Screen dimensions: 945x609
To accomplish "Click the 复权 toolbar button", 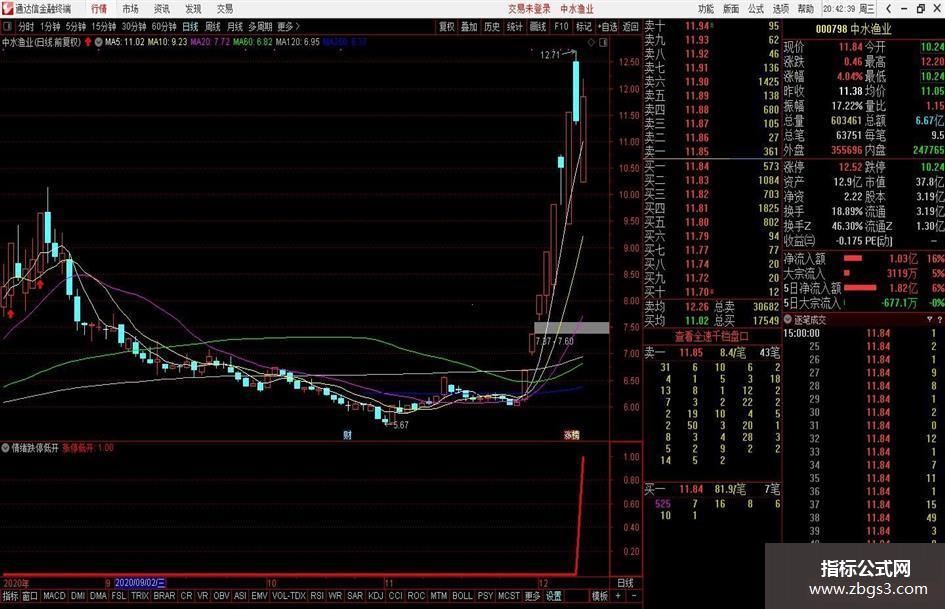I will [x=447, y=27].
